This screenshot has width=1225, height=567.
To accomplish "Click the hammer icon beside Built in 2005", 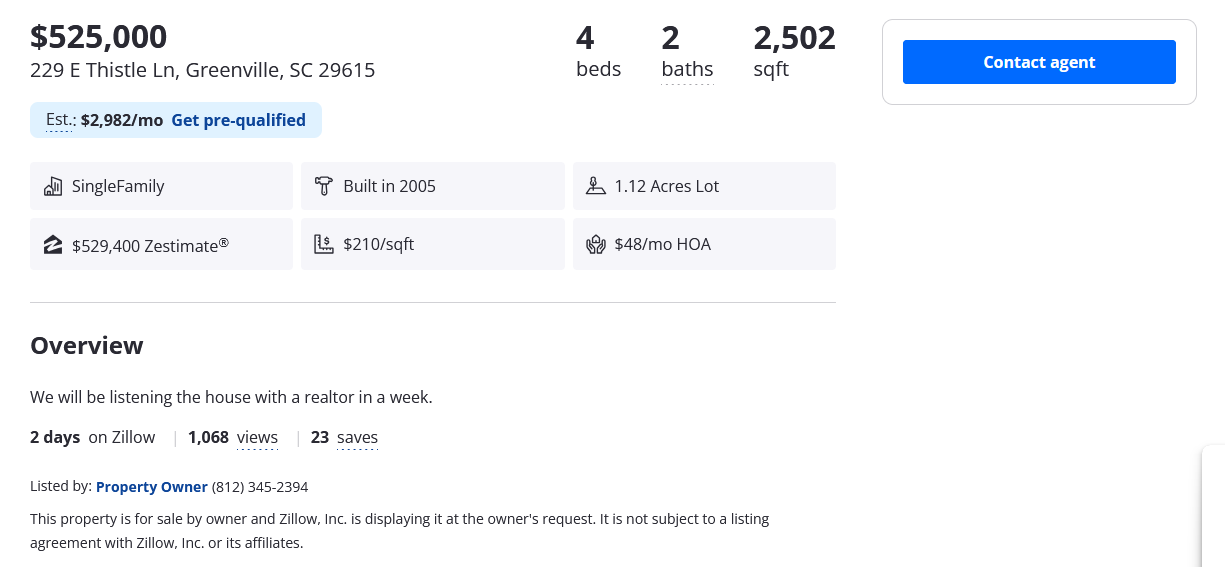I will (x=324, y=186).
